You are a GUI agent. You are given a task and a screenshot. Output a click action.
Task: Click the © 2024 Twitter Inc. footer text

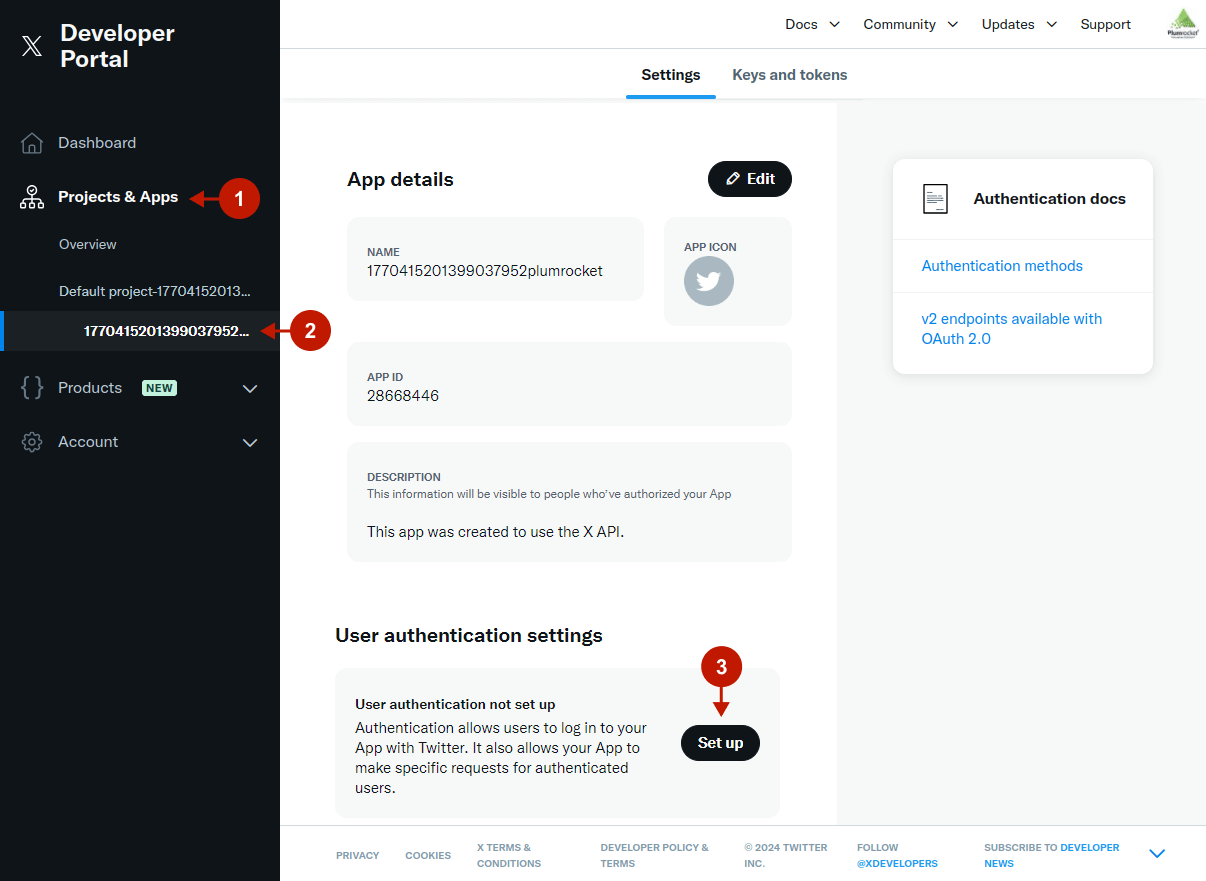click(786, 855)
